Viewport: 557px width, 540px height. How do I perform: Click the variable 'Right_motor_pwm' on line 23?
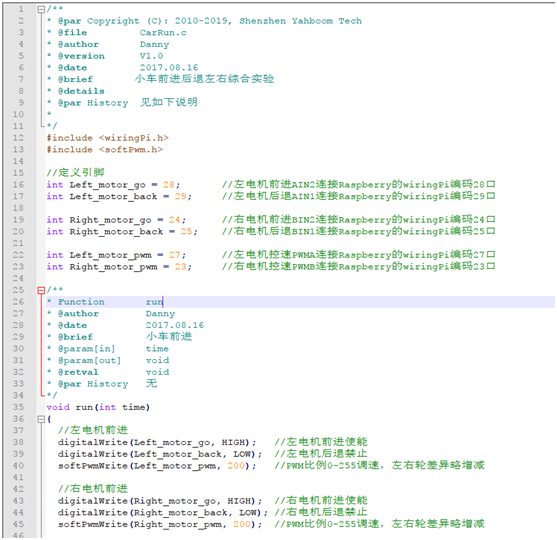point(113,267)
